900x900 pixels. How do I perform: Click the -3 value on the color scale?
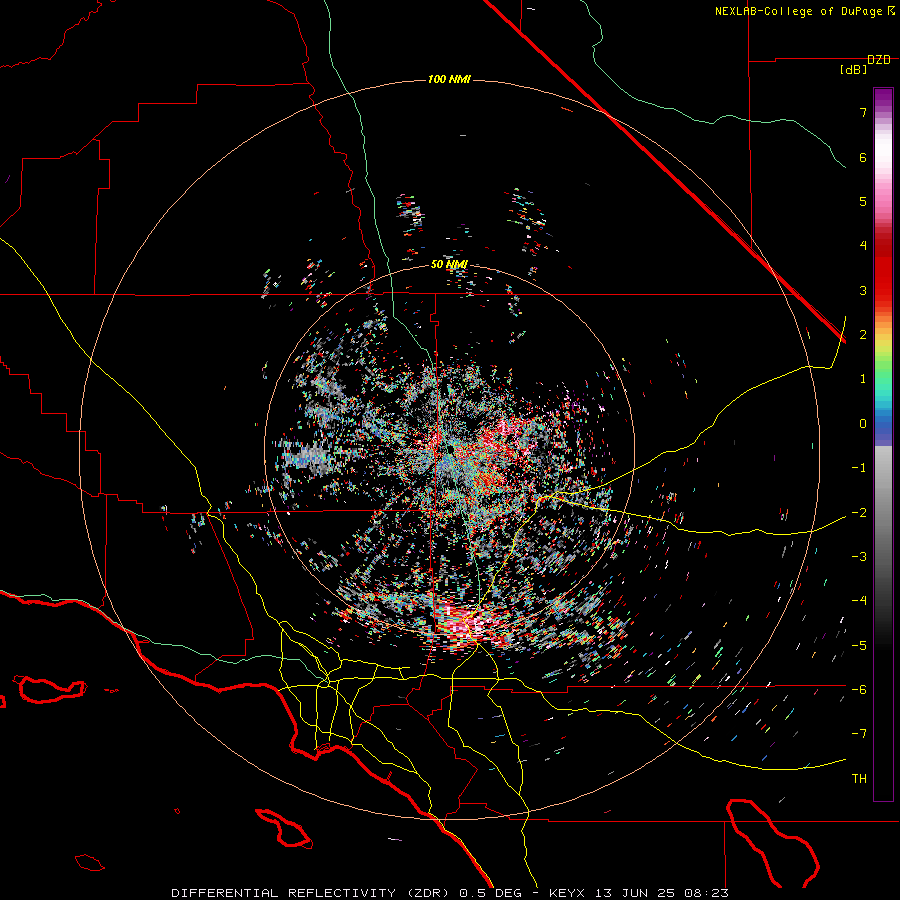click(x=859, y=557)
